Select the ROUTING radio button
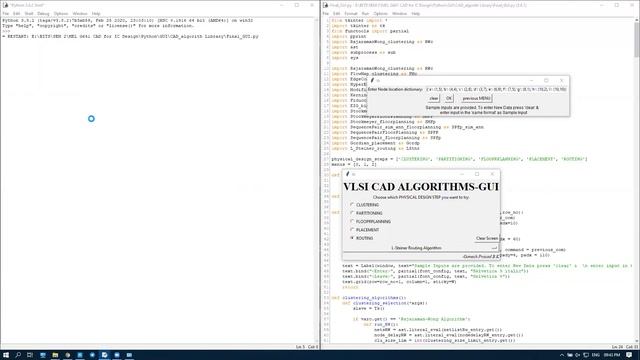640x360 pixels. coord(352,238)
